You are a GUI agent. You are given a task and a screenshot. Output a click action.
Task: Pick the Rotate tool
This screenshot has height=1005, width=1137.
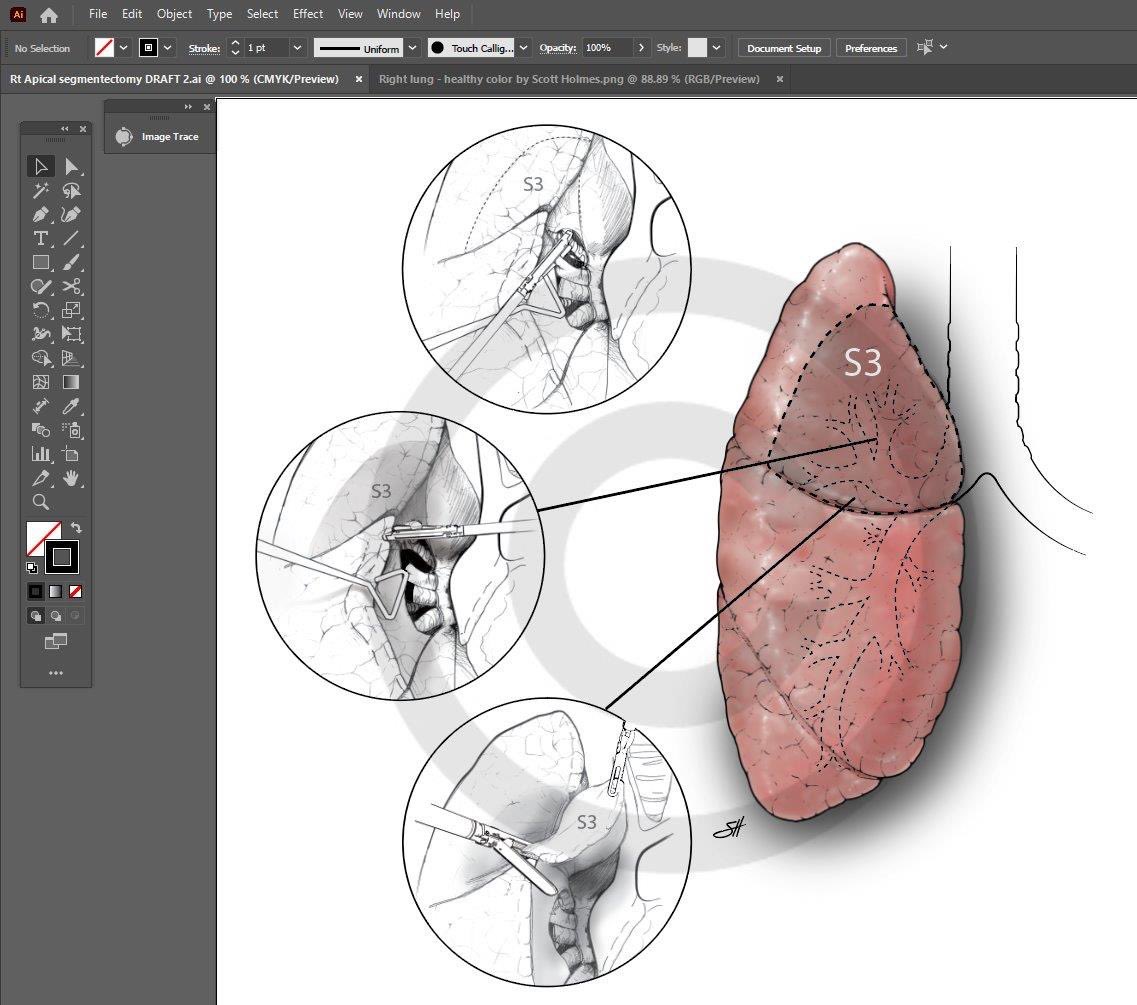(41, 311)
